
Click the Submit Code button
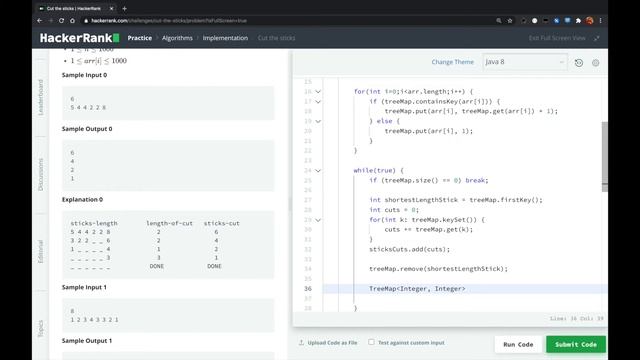576,344
